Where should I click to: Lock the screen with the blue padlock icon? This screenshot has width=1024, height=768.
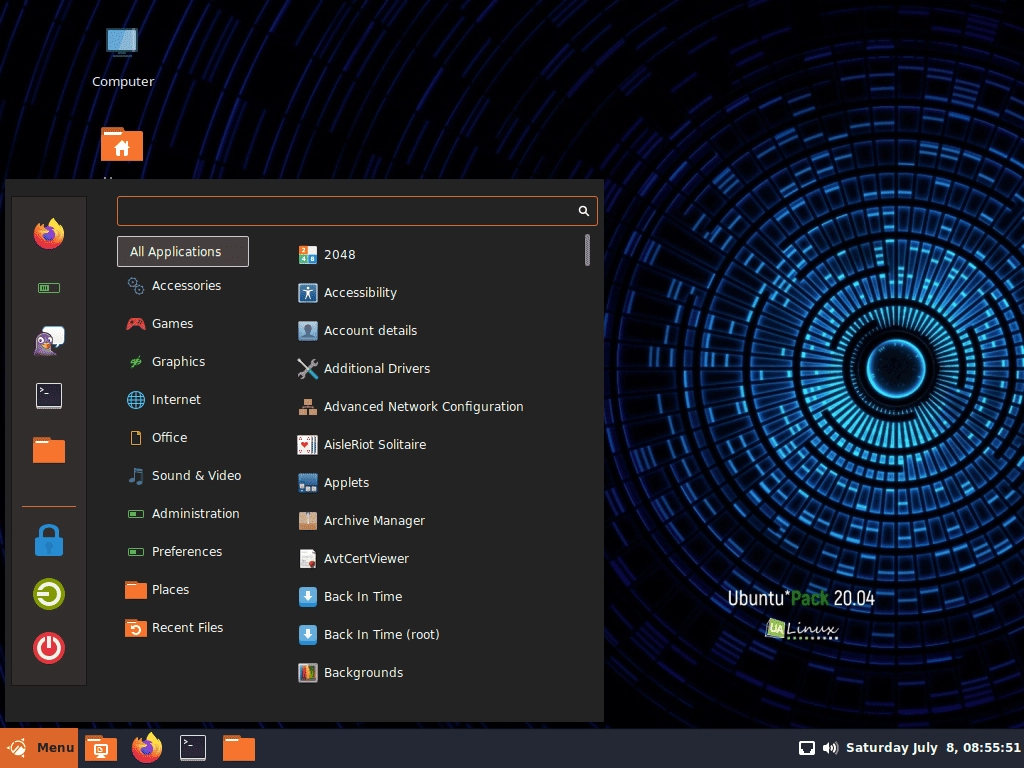pos(49,540)
